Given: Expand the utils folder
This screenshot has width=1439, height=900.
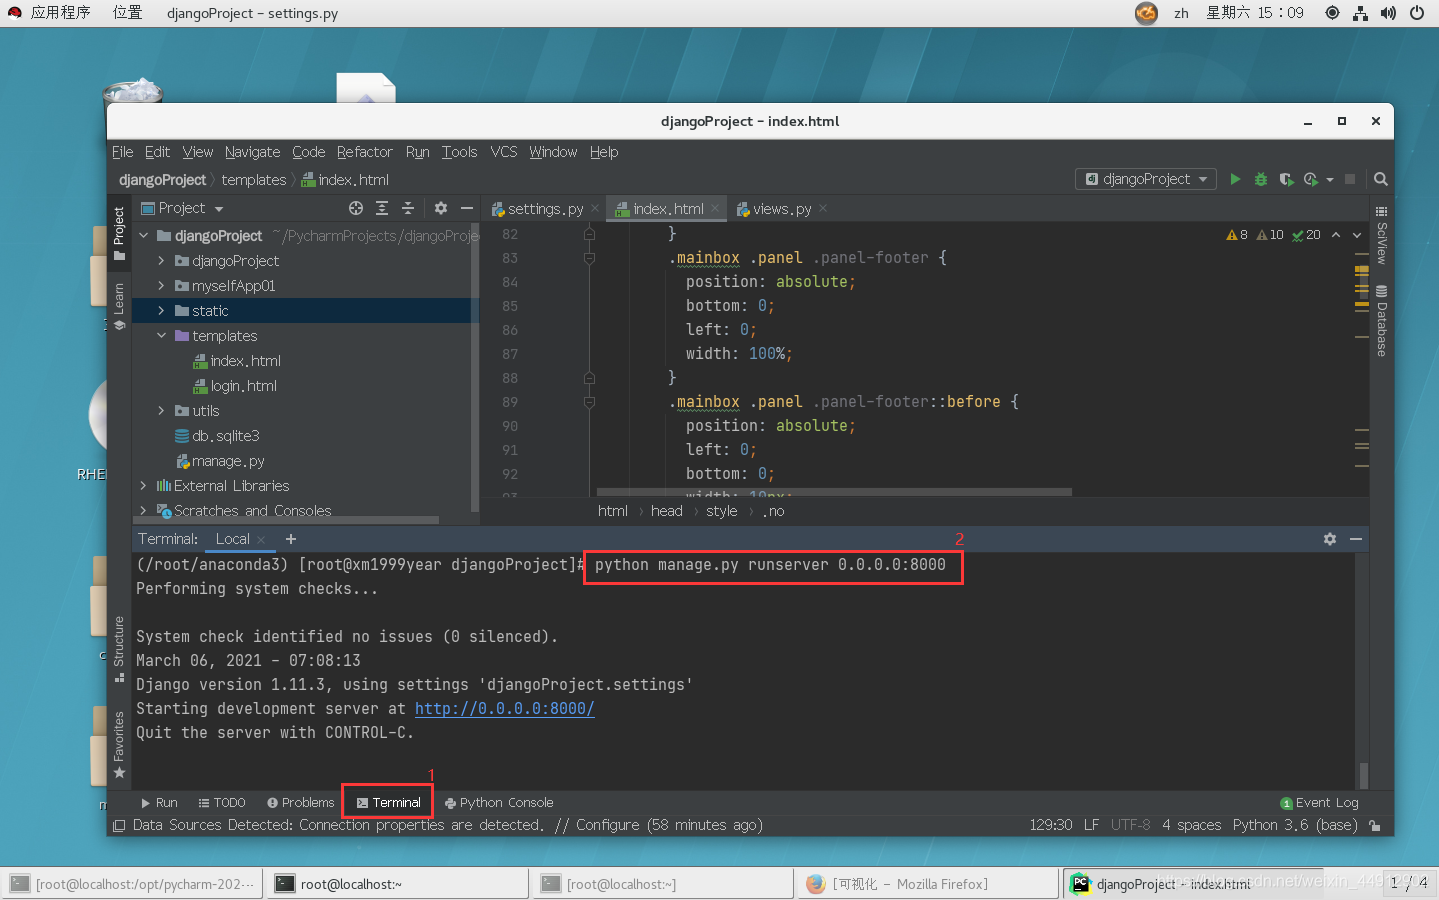Looking at the screenshot, I should (161, 411).
